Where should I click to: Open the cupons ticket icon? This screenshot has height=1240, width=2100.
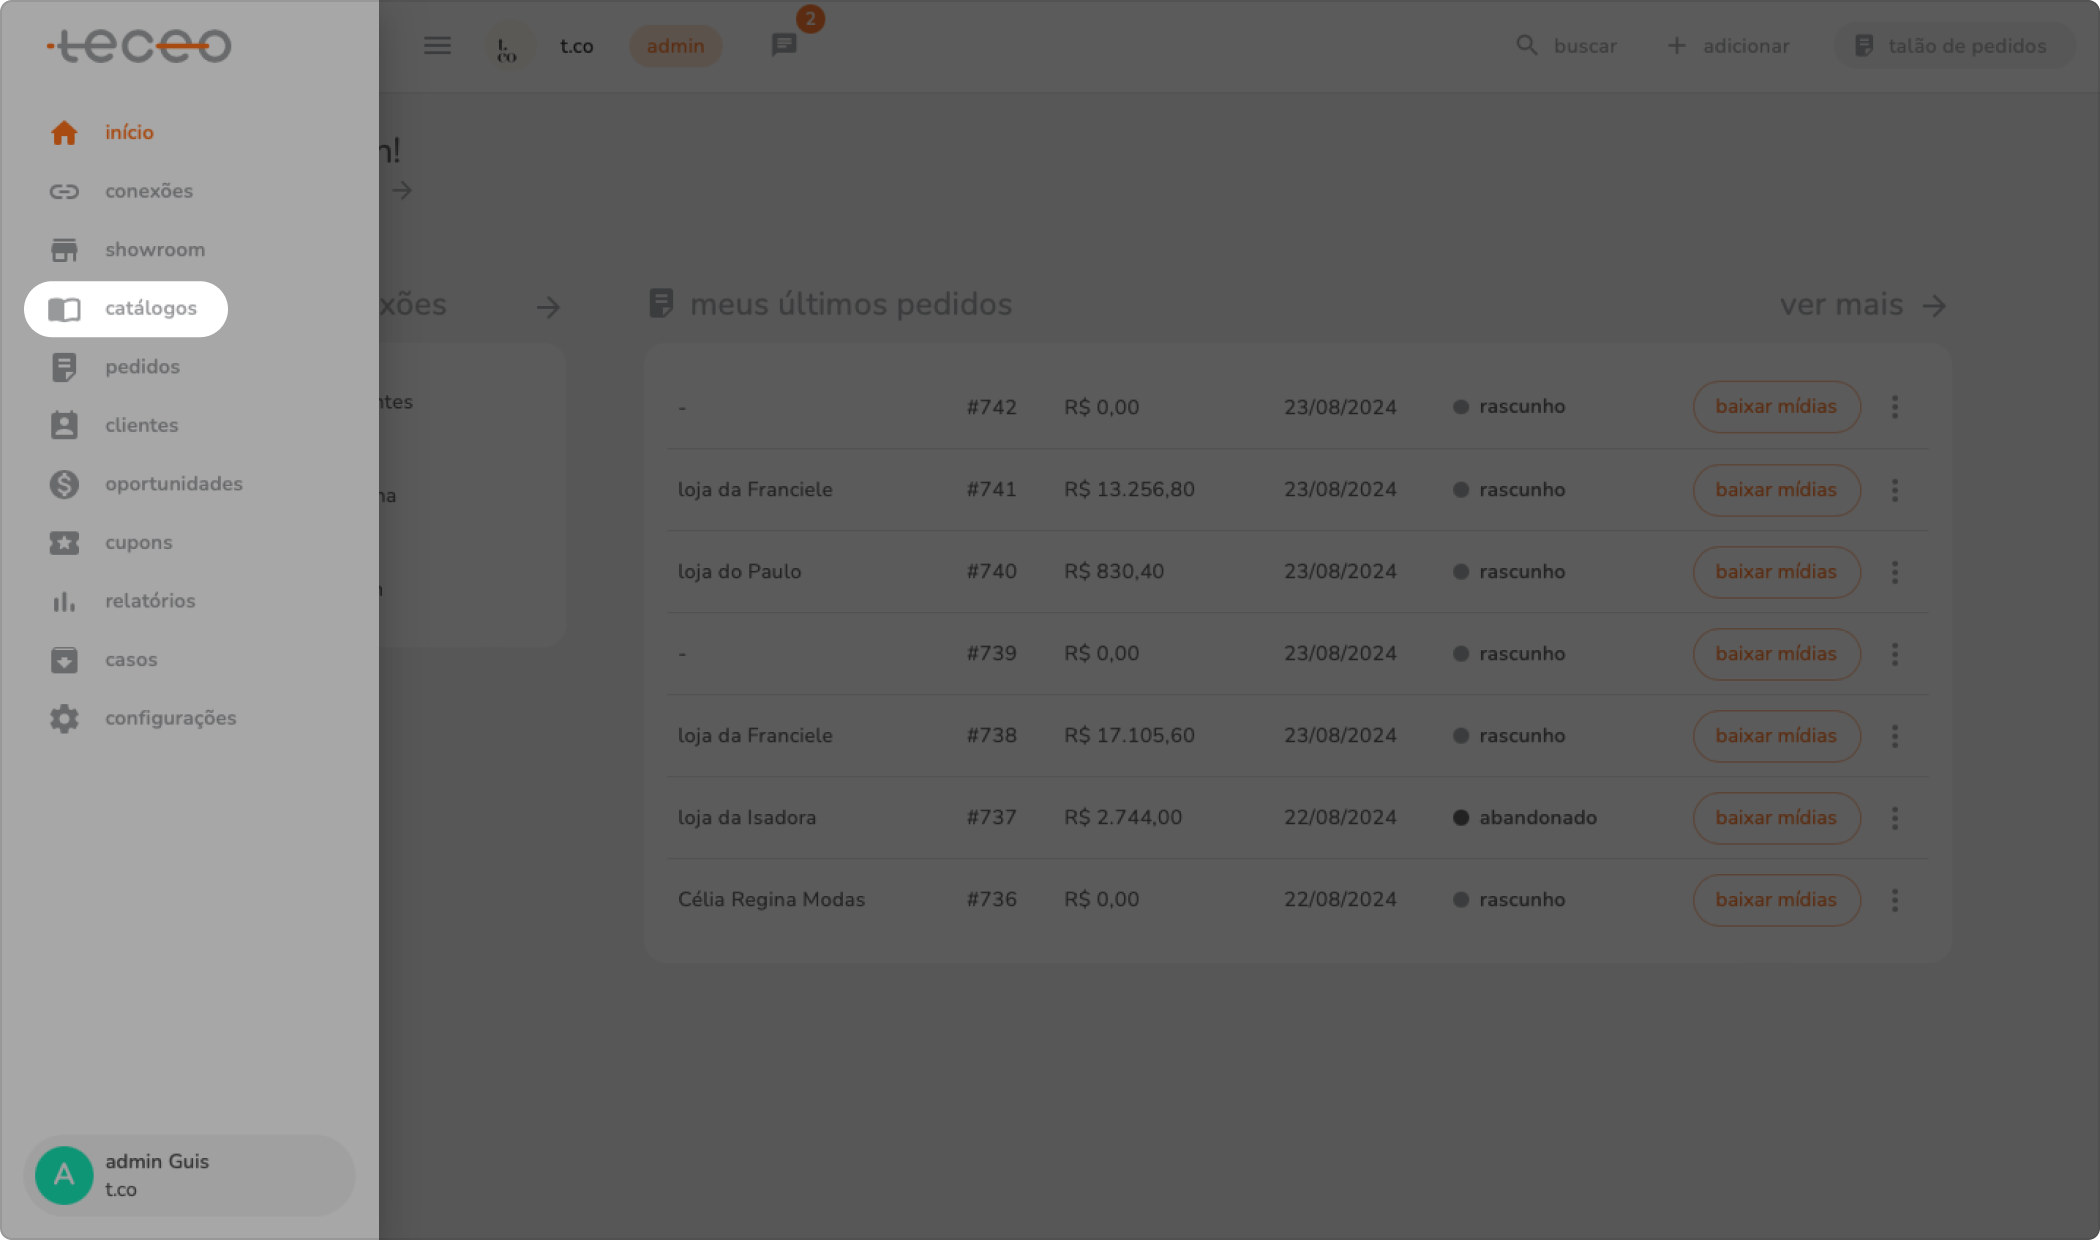(x=64, y=543)
